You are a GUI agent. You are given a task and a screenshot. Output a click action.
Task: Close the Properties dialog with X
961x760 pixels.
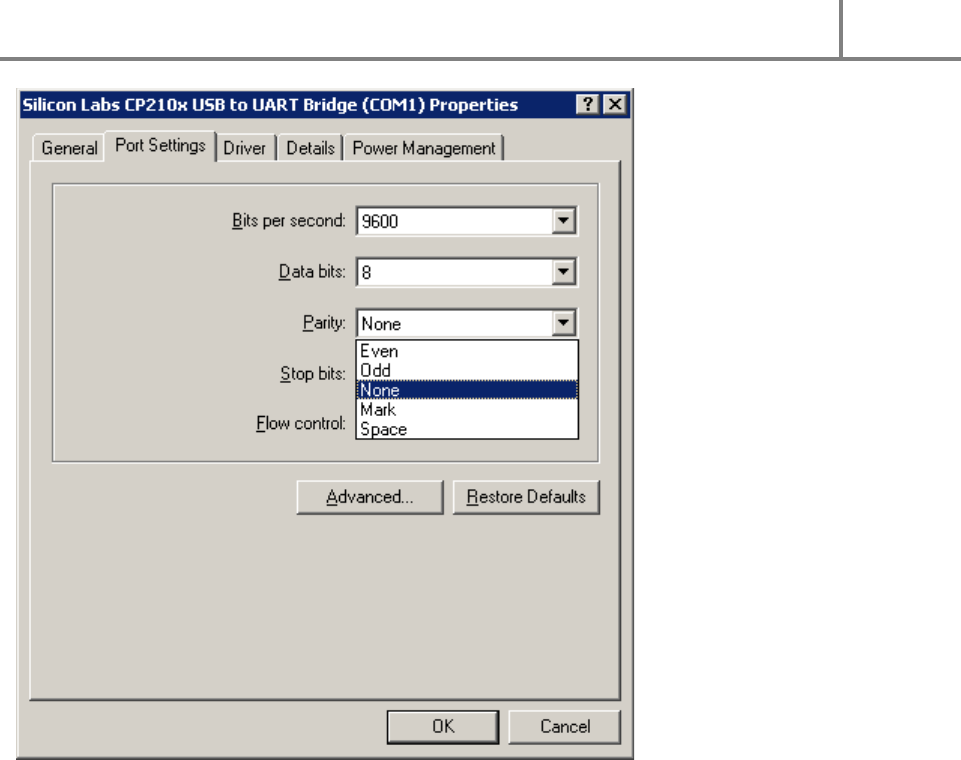[615, 104]
